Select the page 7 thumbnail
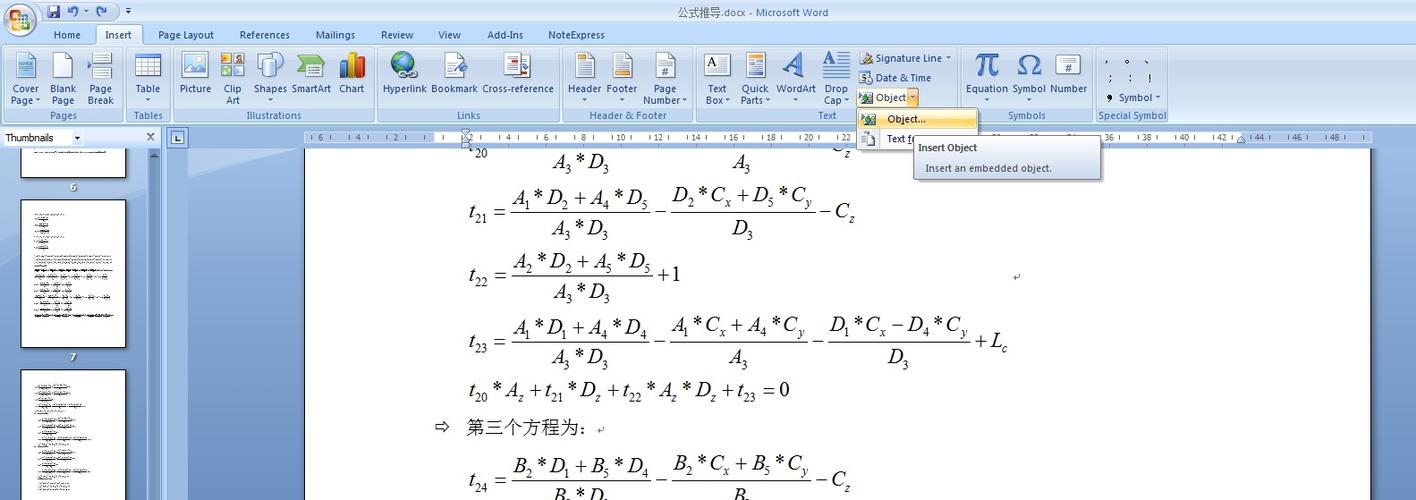 73,273
